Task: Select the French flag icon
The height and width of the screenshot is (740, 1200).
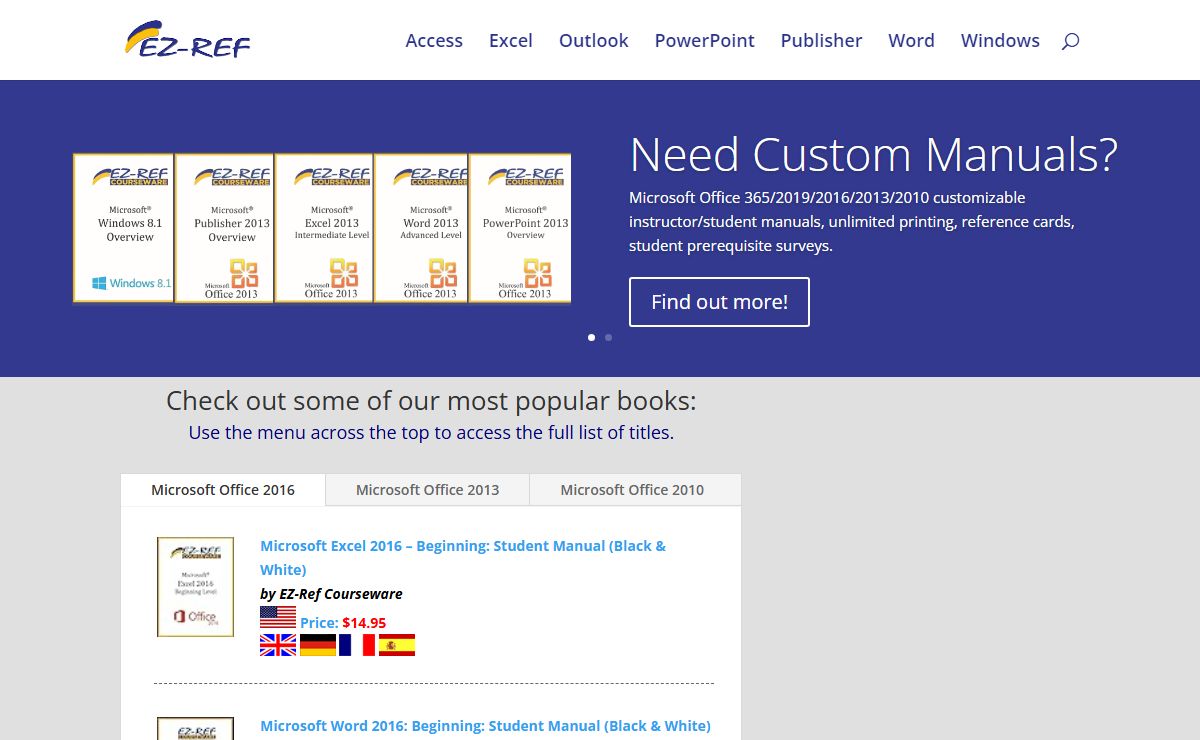Action: pyautogui.click(x=357, y=645)
